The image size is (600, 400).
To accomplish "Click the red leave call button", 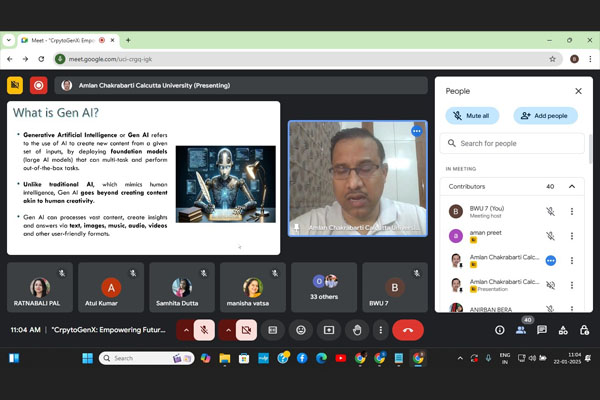I will tap(408, 329).
